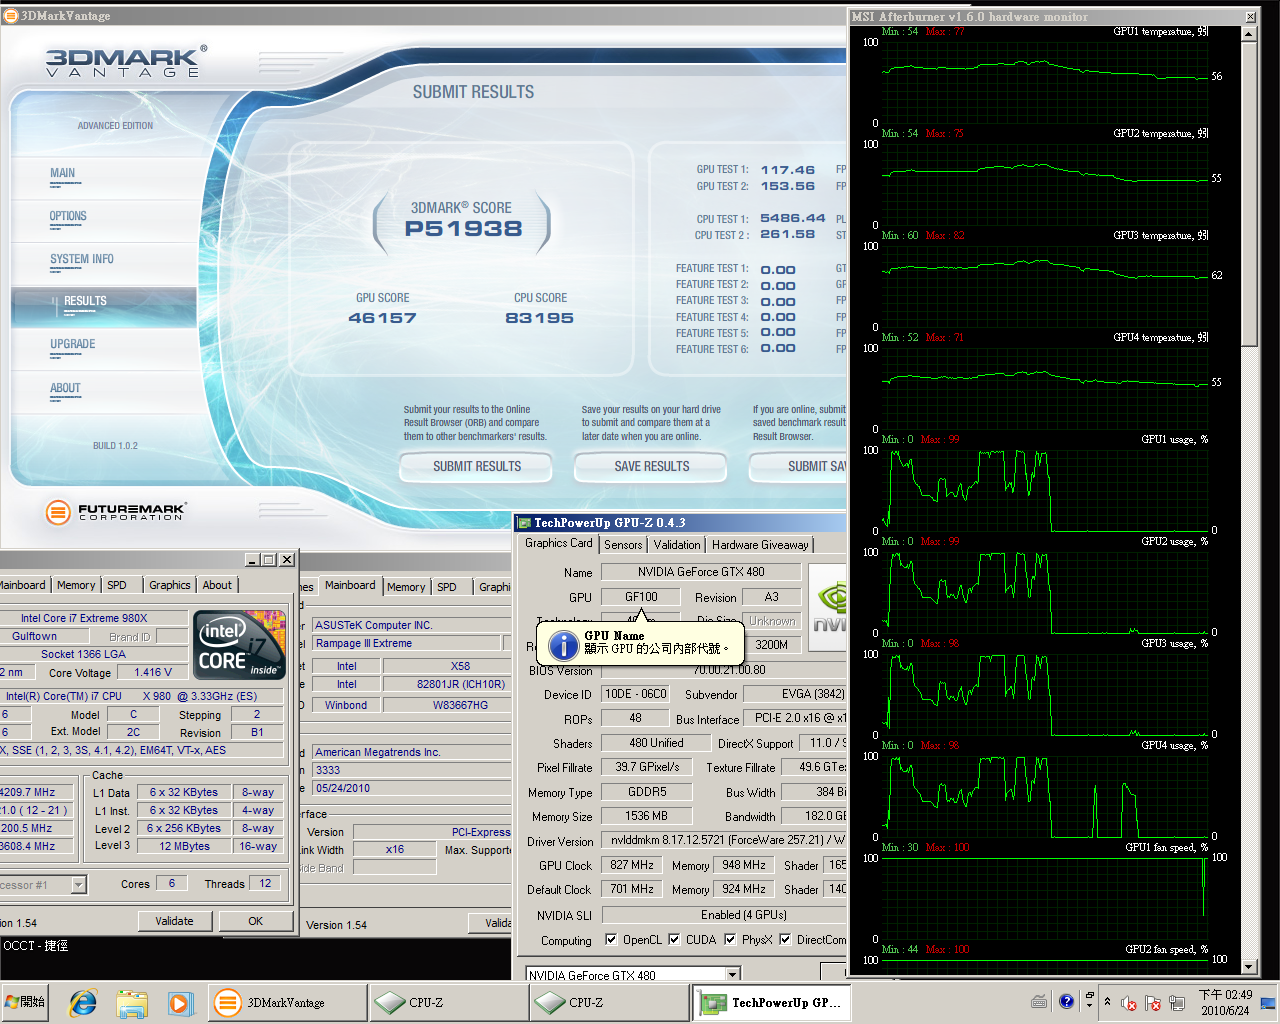Click the GF100 GPU field in GPU-Z
The width and height of the screenshot is (1280, 1024).
(641, 597)
